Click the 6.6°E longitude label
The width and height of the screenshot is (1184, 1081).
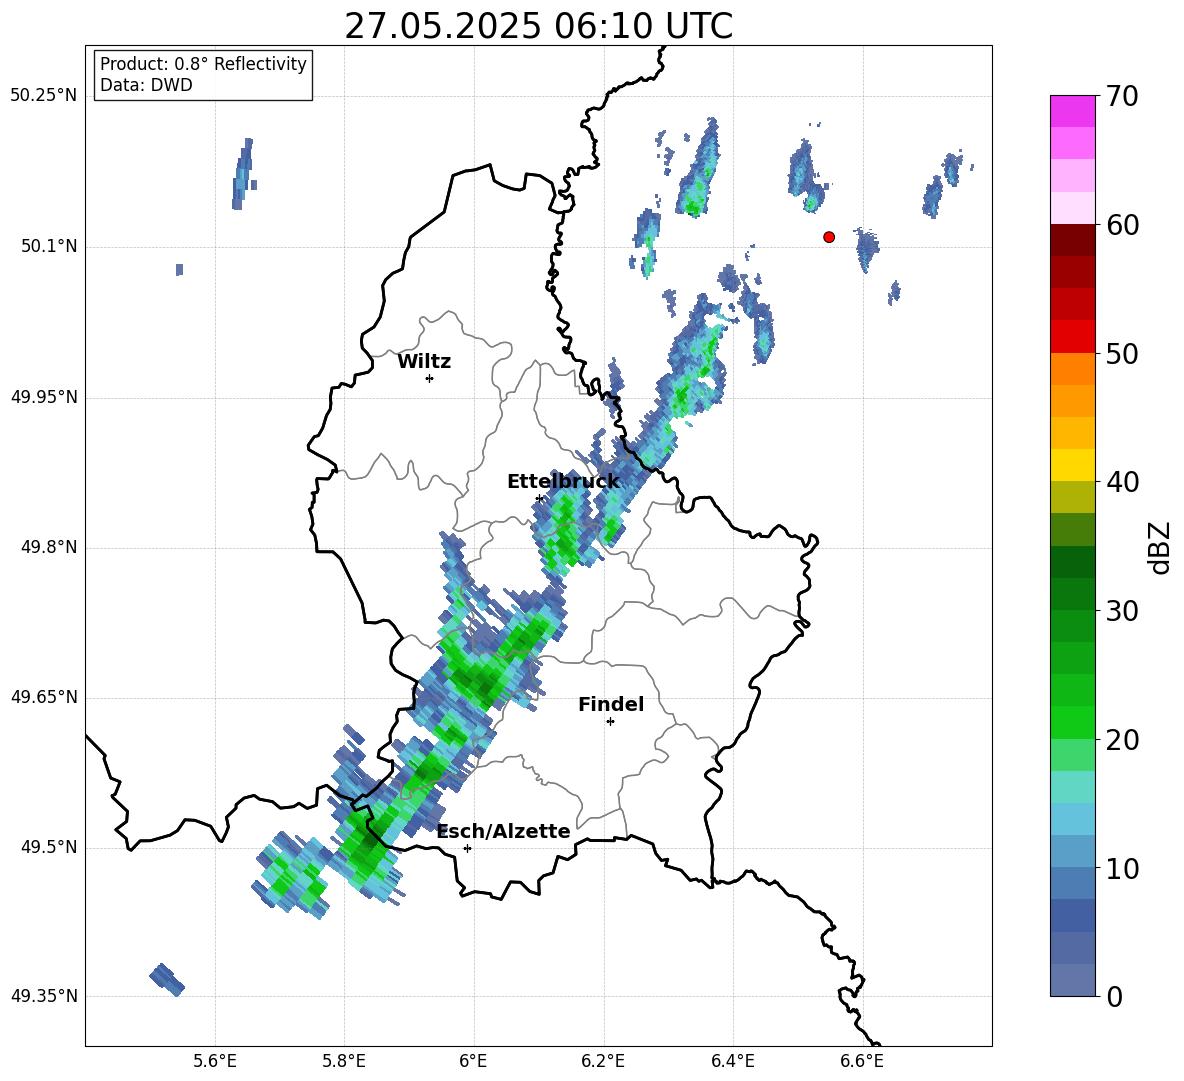[x=862, y=1061]
